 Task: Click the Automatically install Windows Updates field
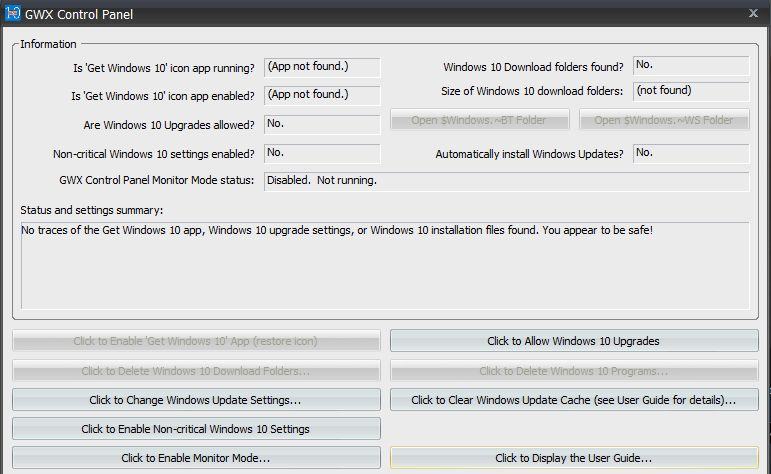pyautogui.click(x=691, y=153)
